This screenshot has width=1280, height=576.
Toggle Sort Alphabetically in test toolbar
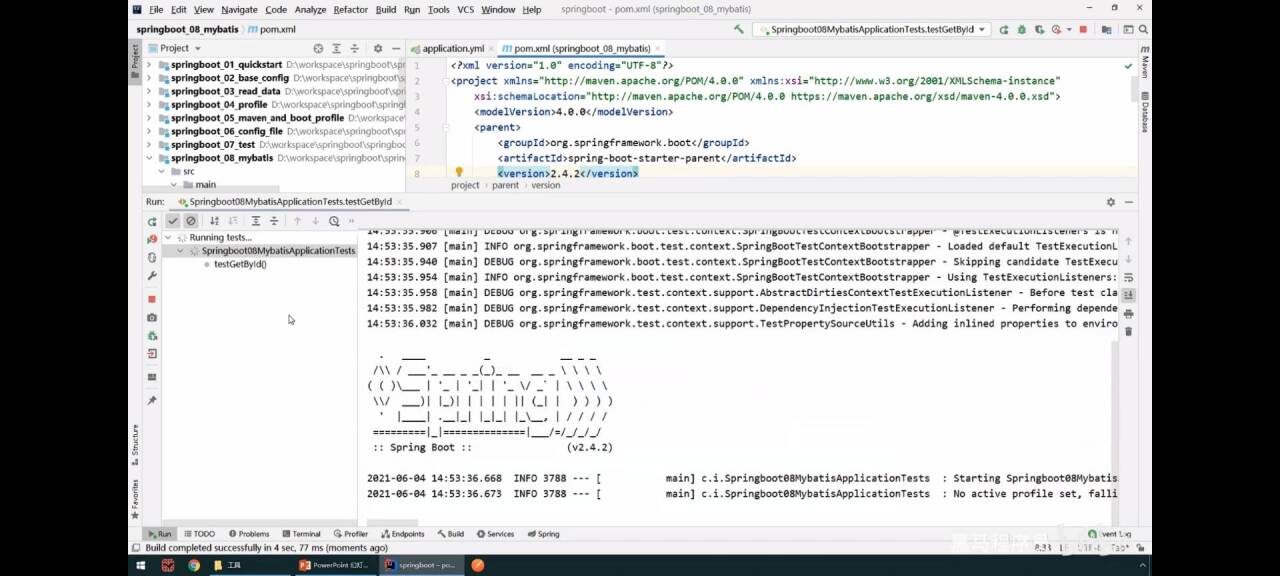(x=214, y=221)
